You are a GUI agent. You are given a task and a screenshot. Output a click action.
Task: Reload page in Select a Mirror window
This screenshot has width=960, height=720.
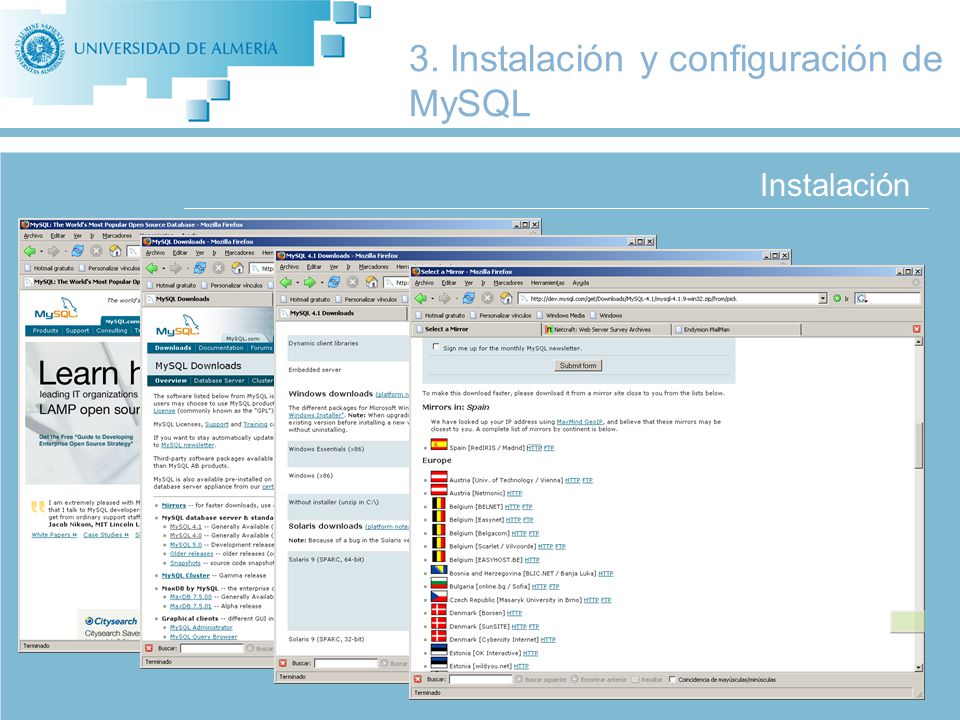(x=468, y=298)
